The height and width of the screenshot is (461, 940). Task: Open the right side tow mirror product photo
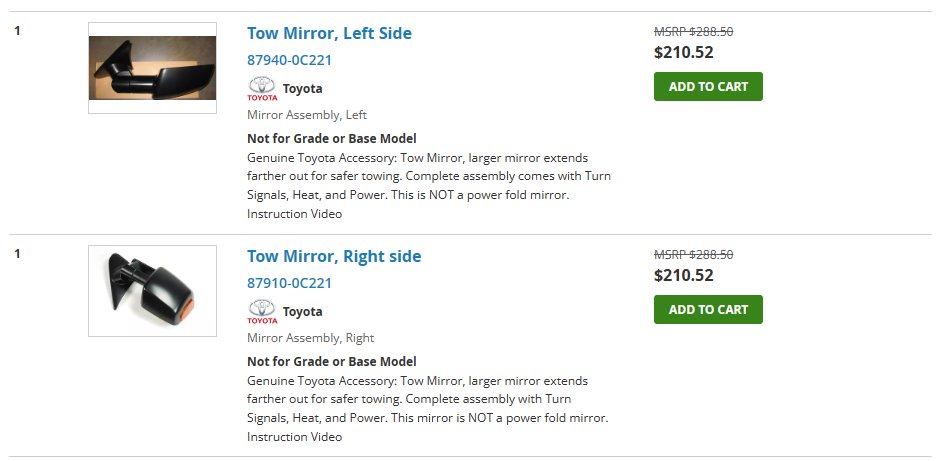[x=152, y=291]
